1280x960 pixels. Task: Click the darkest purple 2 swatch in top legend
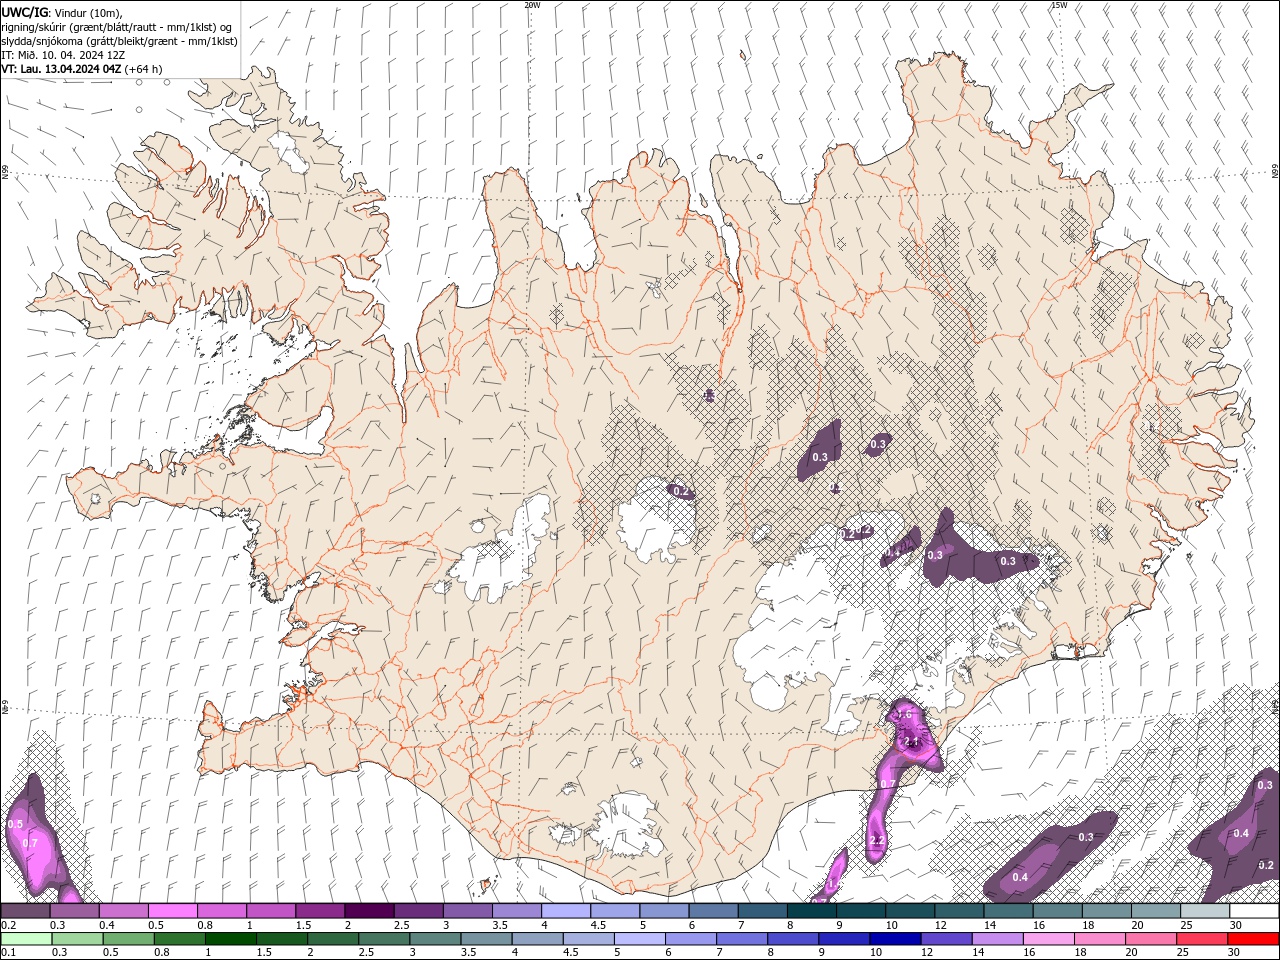point(369,911)
